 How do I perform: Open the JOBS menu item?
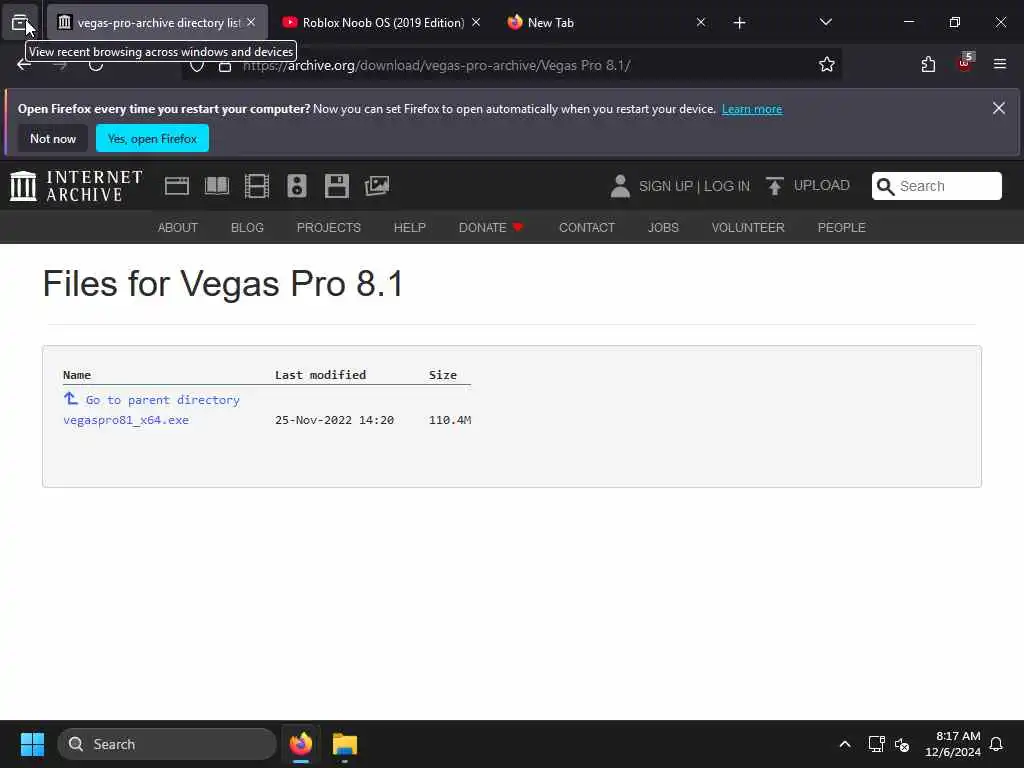tap(663, 227)
